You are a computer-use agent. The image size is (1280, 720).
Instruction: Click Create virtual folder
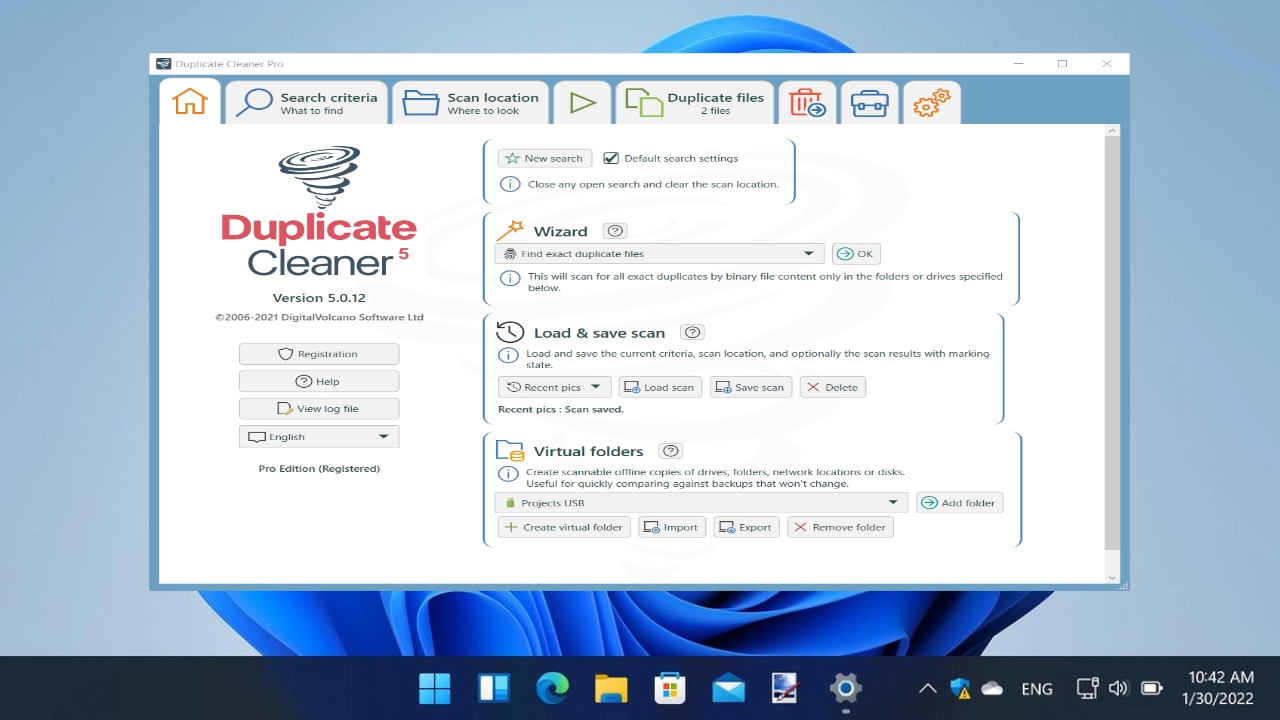click(564, 527)
